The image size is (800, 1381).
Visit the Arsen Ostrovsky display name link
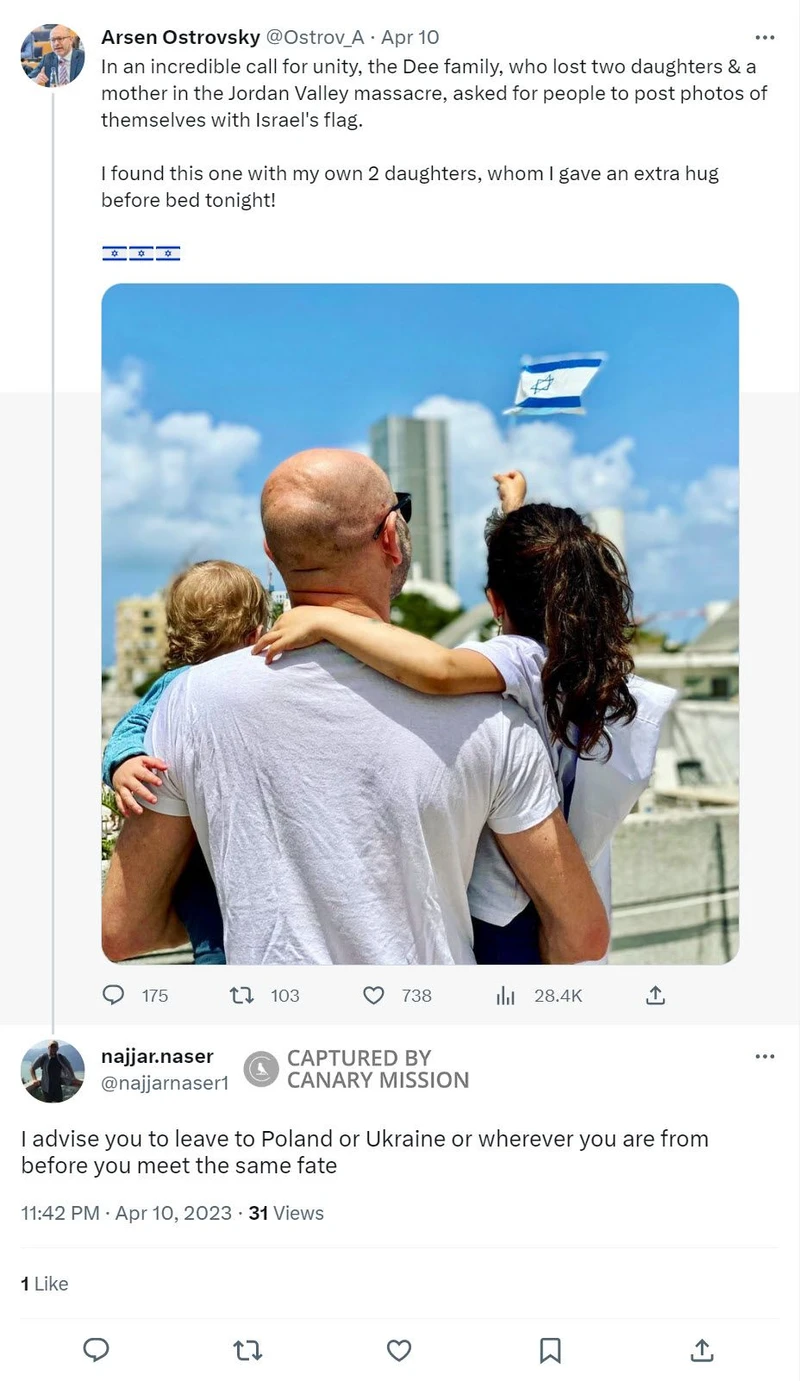181,38
